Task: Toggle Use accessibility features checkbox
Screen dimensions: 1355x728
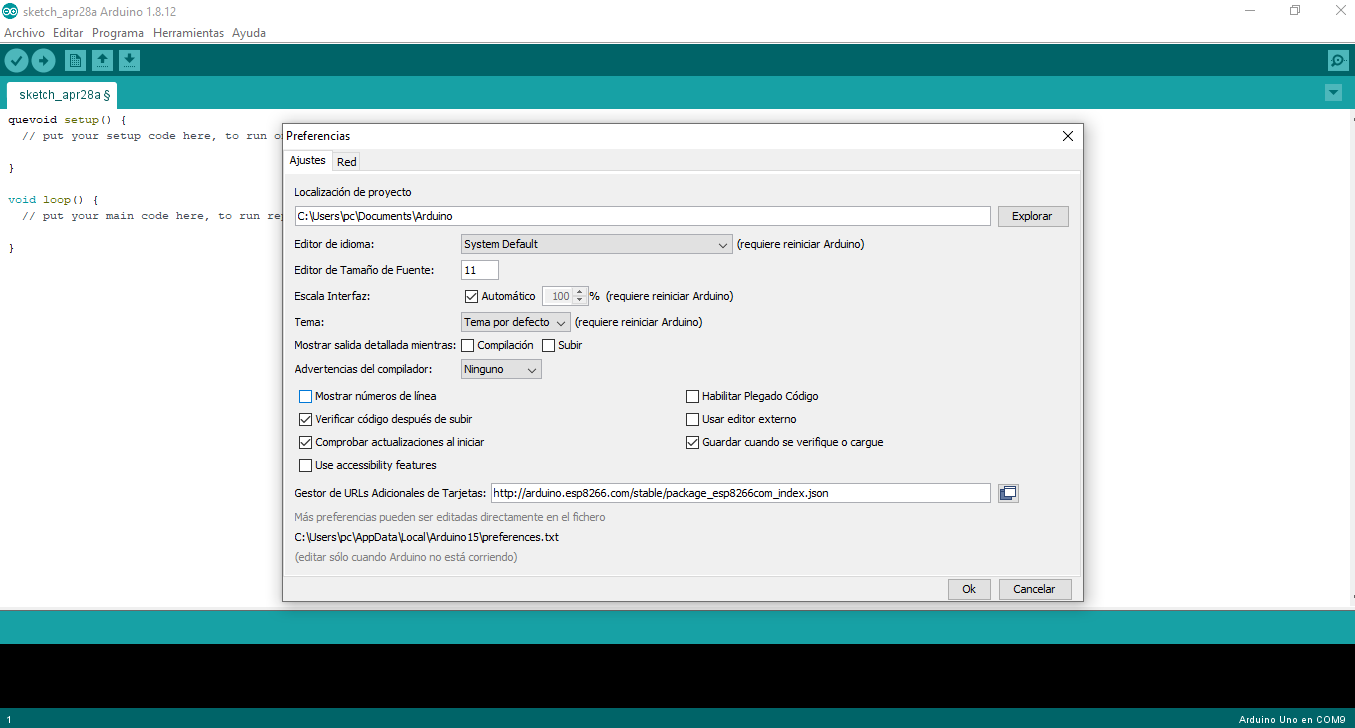Action: pos(306,465)
